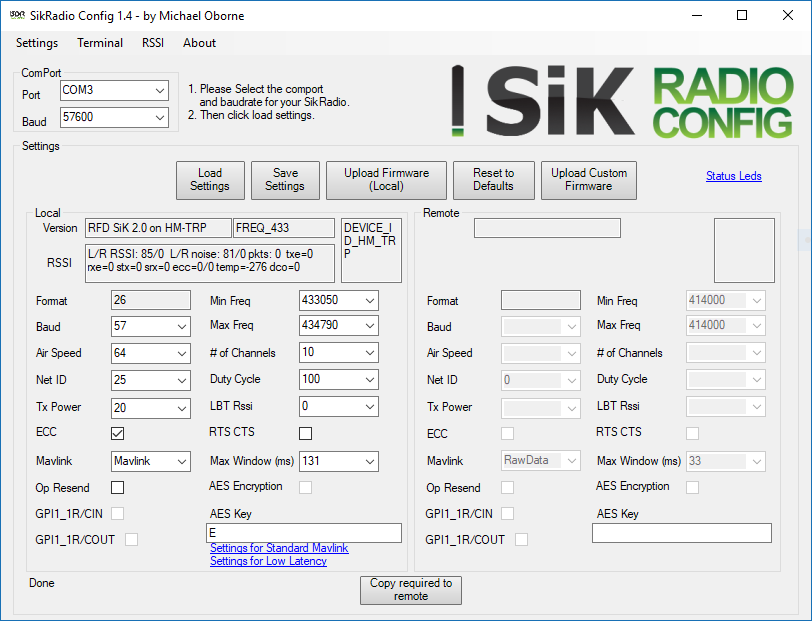Image resolution: width=812 pixels, height=621 pixels.
Task: Open the RSSI menu
Action: (153, 43)
